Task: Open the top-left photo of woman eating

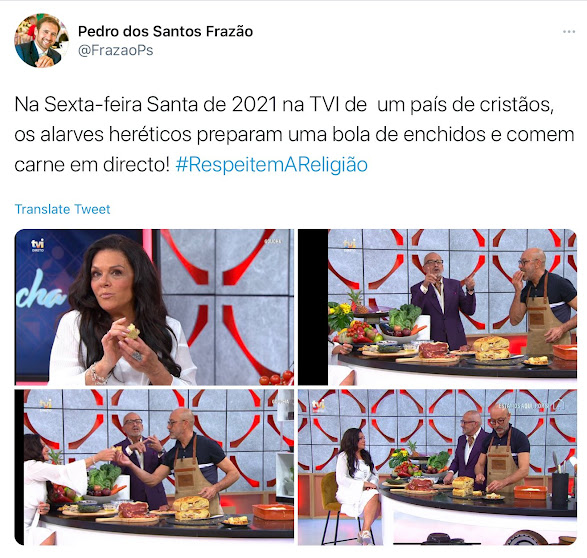Action: click(x=154, y=307)
